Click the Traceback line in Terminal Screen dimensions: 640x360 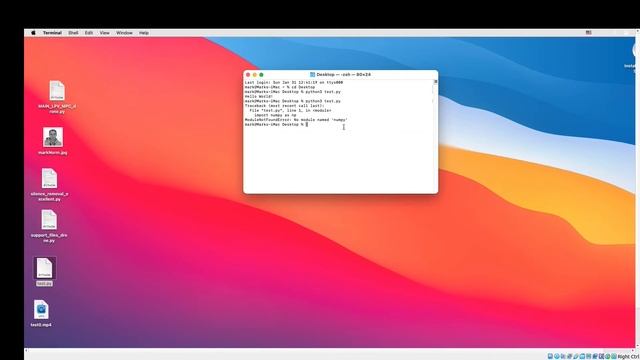pos(284,106)
